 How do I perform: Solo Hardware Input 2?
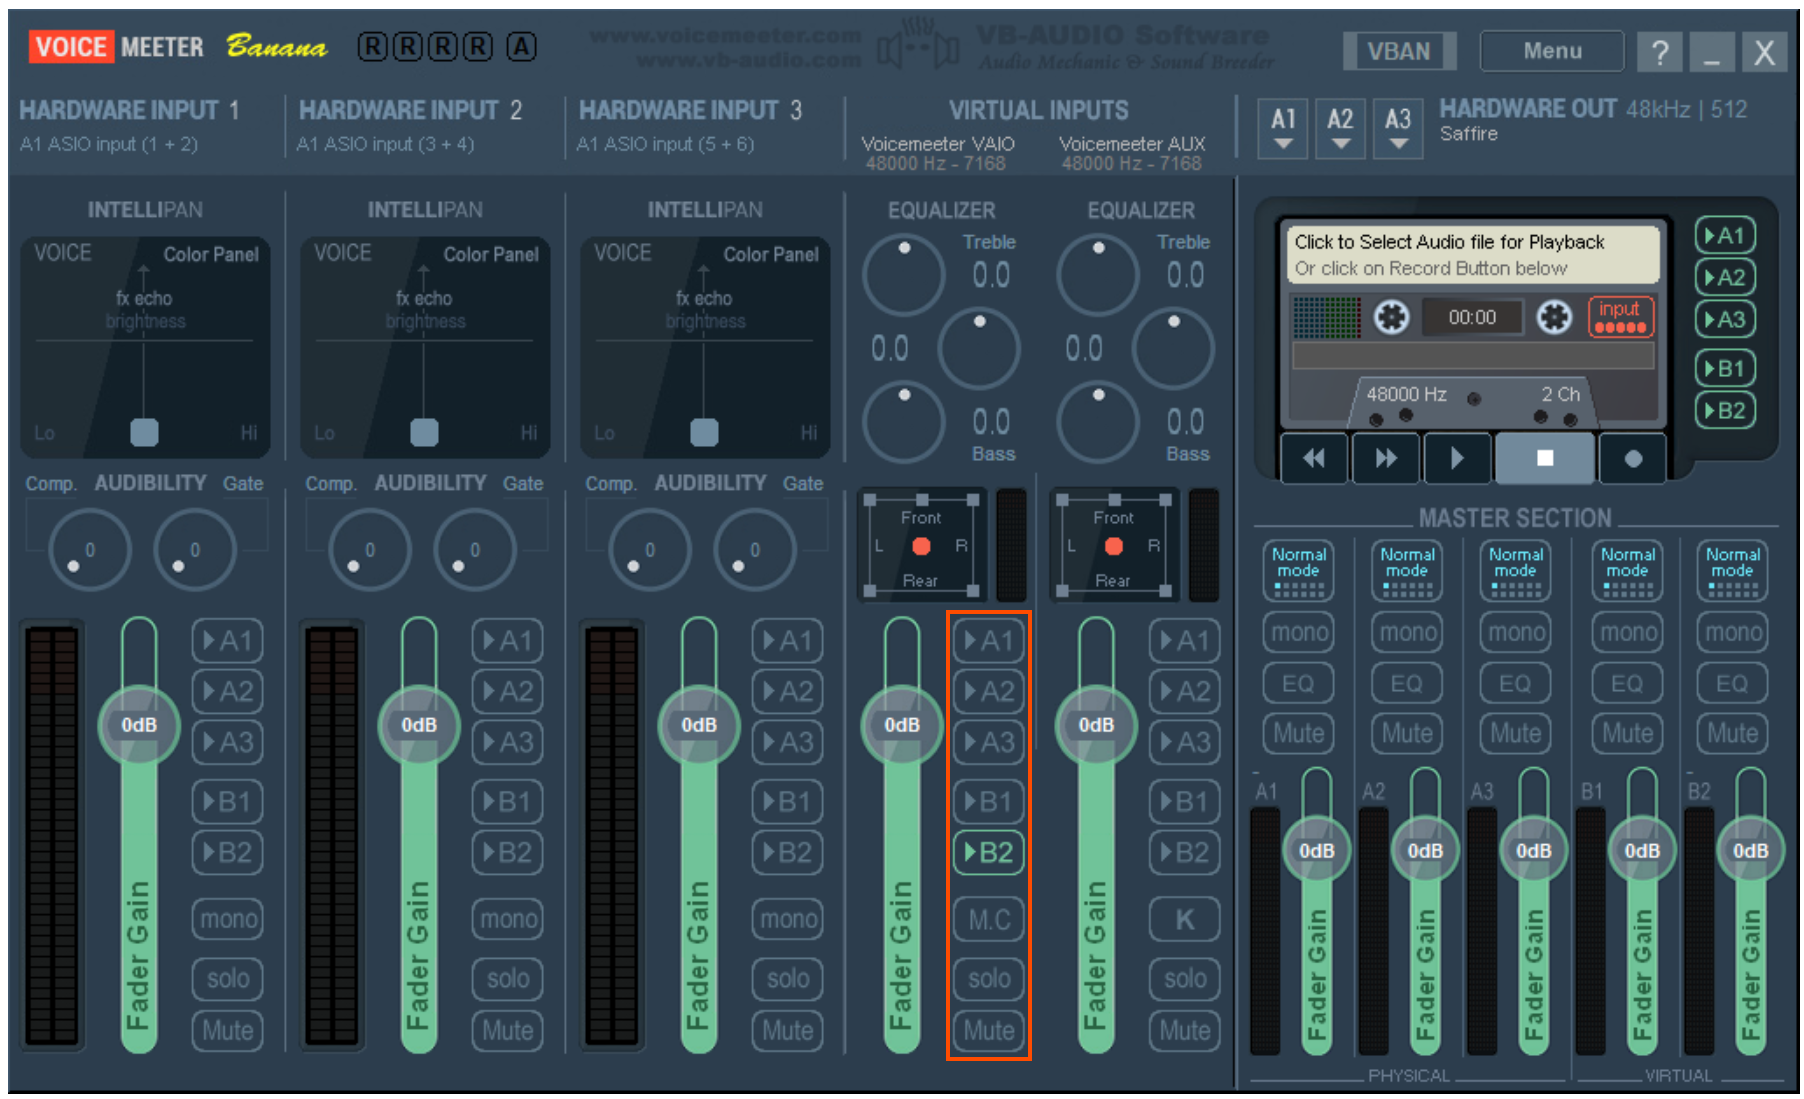point(508,979)
